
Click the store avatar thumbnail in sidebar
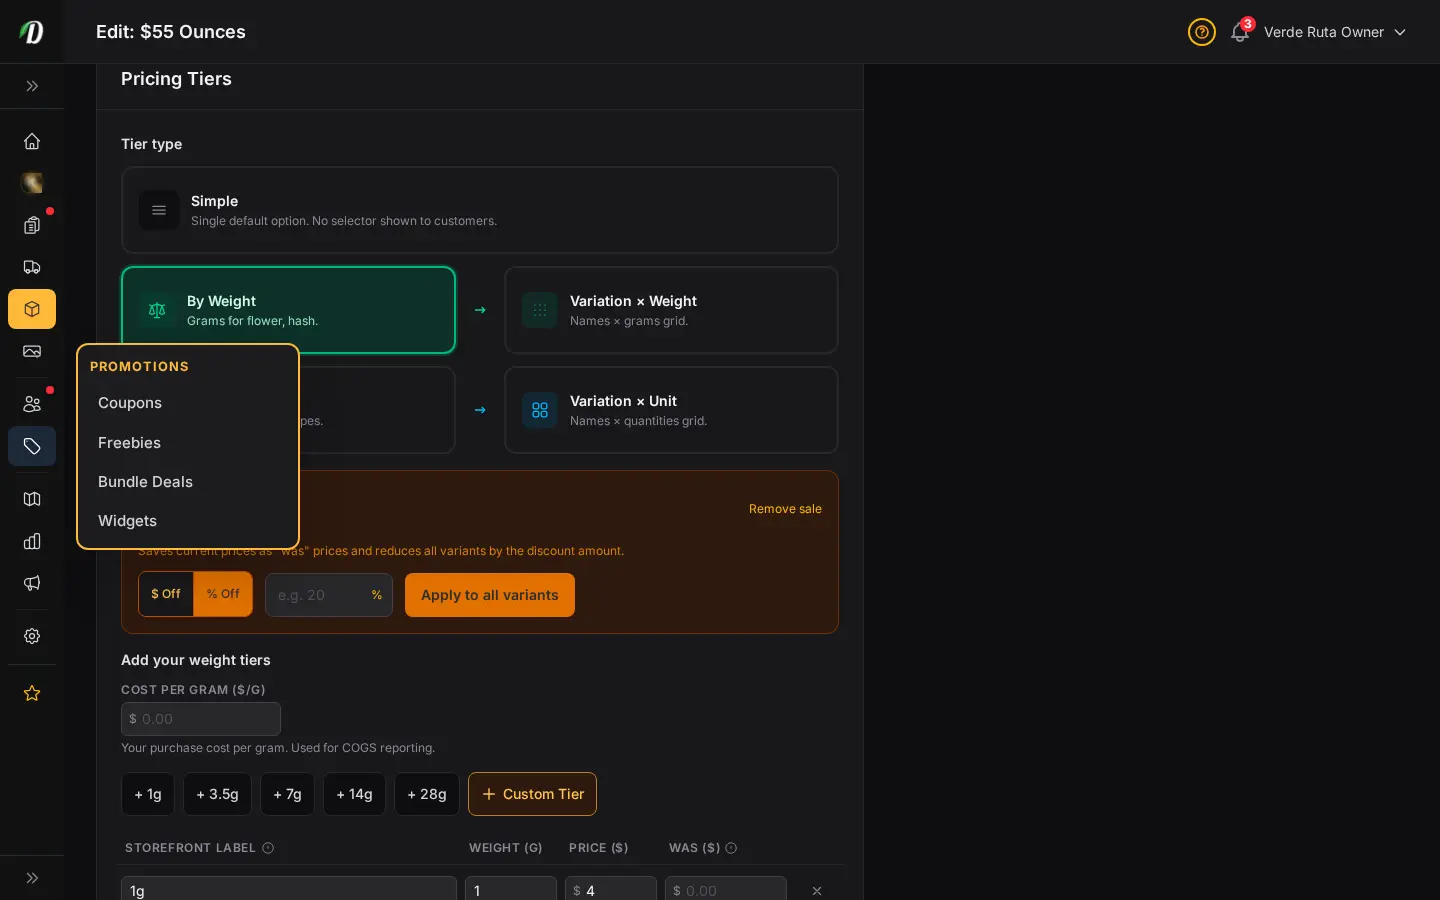click(32, 183)
